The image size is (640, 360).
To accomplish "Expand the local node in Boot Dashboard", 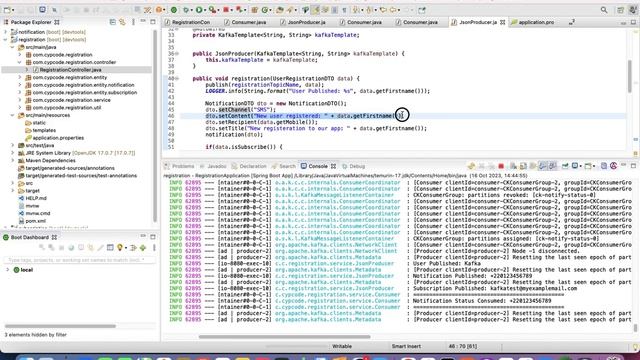I will coord(7,270).
